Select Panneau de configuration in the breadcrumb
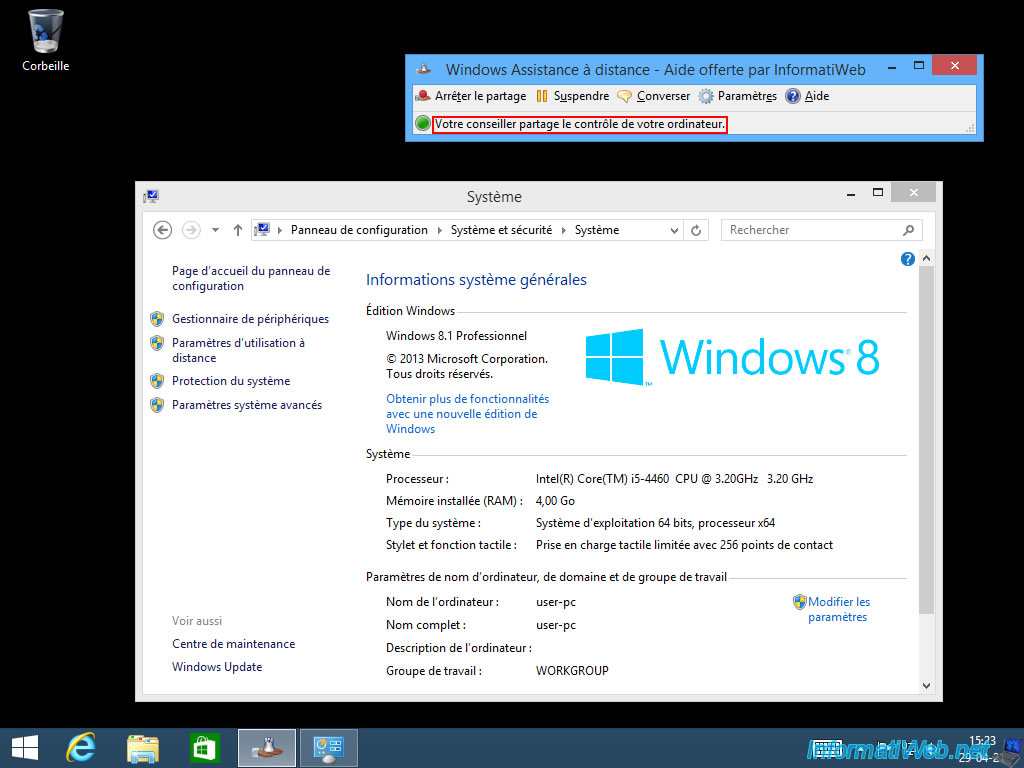The width and height of the screenshot is (1024, 768). 359,230
